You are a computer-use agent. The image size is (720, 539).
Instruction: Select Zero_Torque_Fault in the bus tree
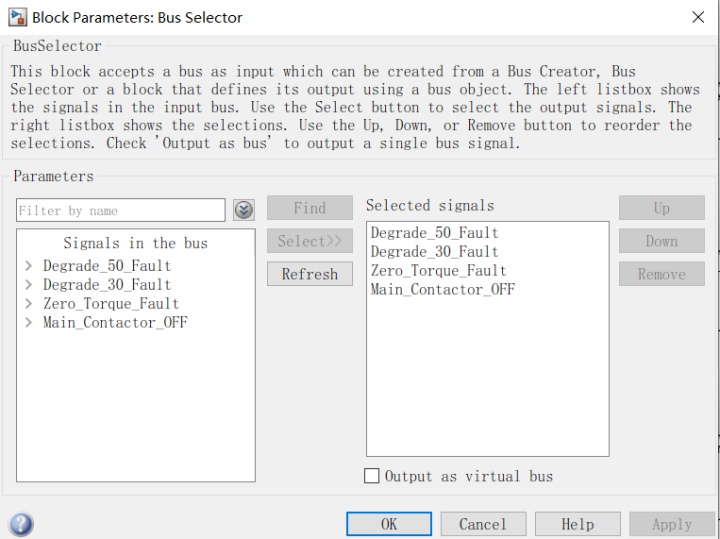tap(111, 304)
